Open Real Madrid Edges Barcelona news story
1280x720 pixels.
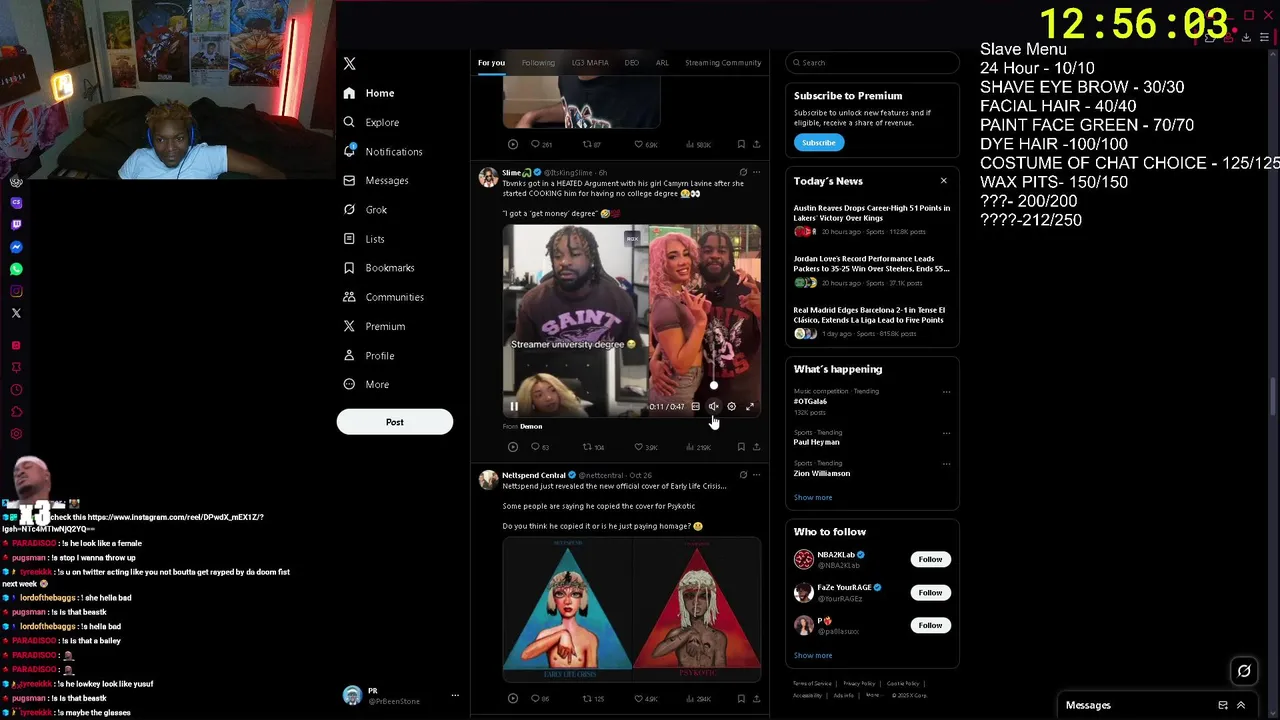tap(872, 322)
